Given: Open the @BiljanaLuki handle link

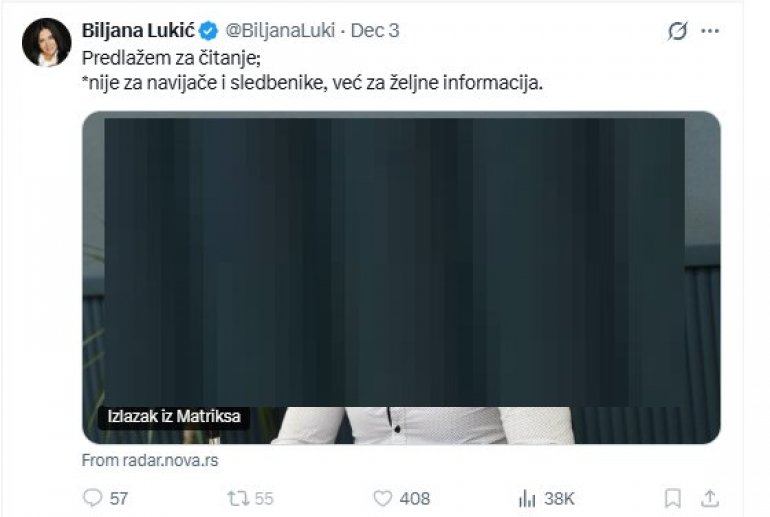Looking at the screenshot, I should [x=280, y=30].
